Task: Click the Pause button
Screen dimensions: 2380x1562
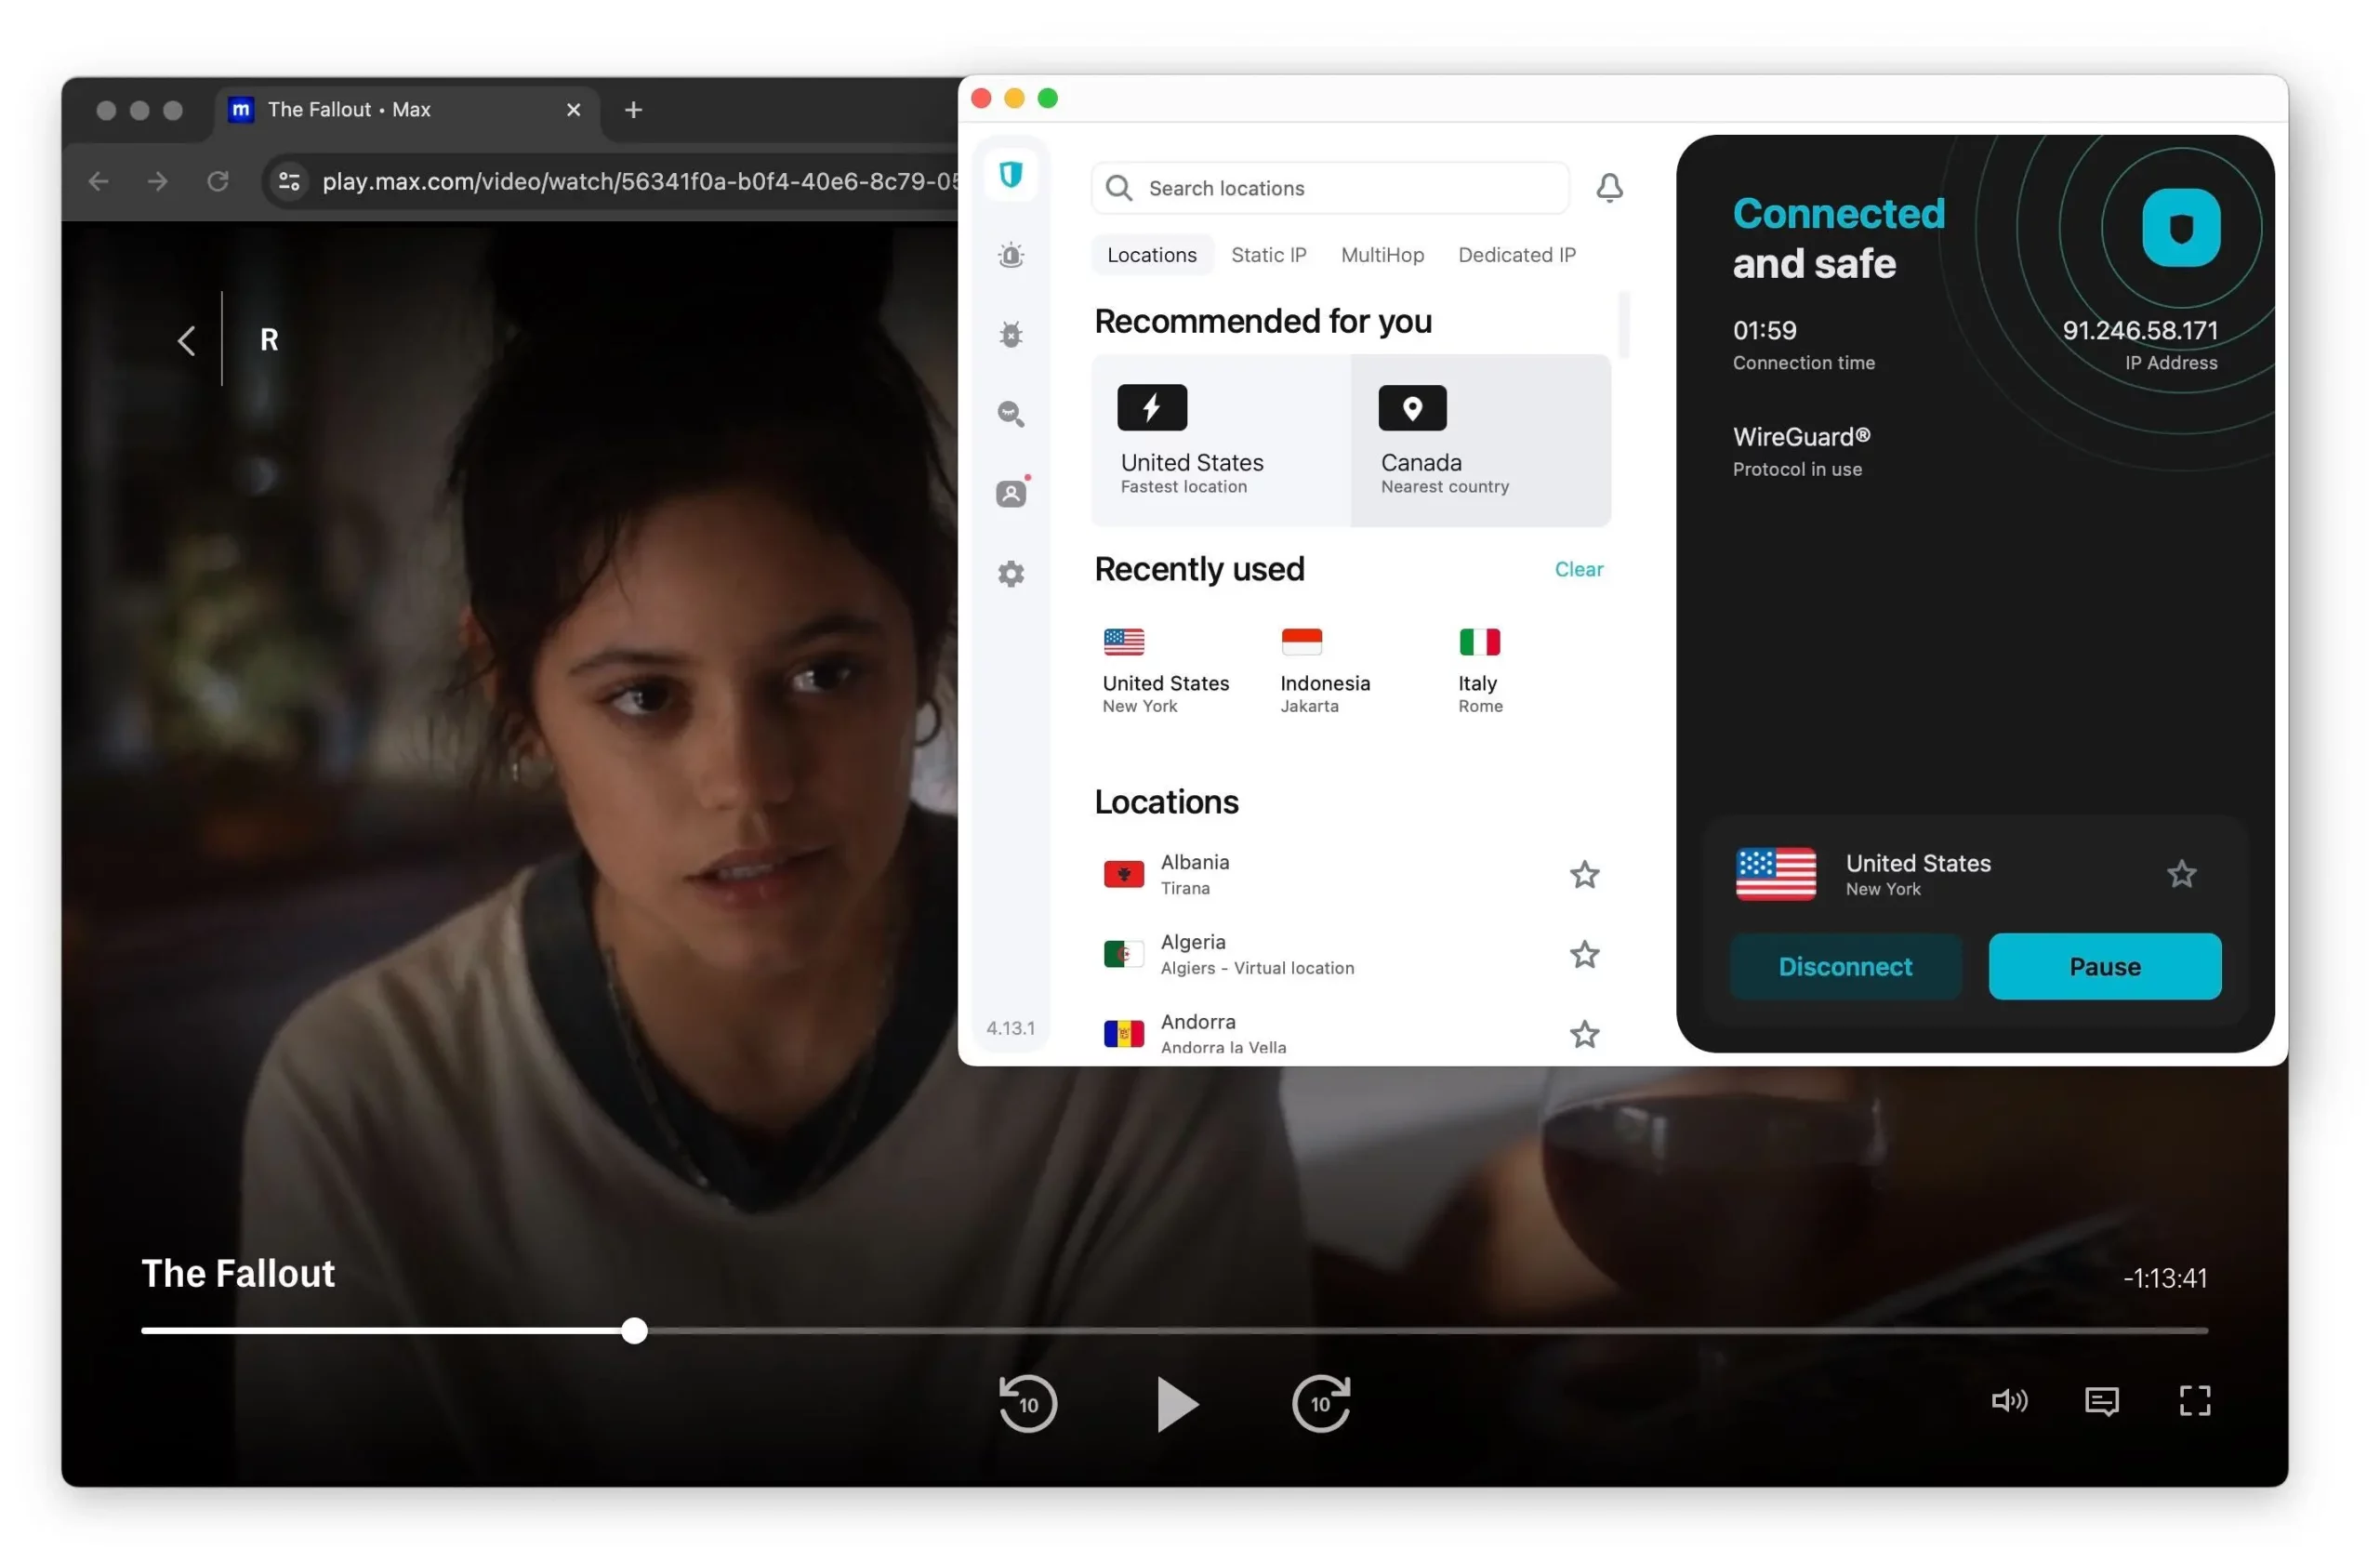Action: click(2103, 966)
